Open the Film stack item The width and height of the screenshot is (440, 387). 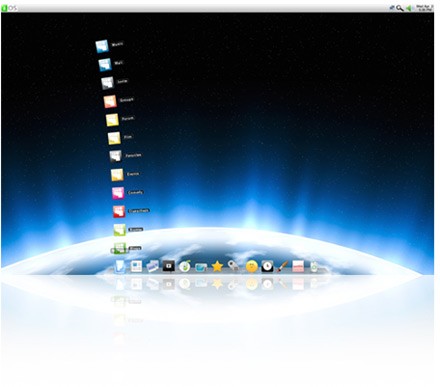point(114,138)
